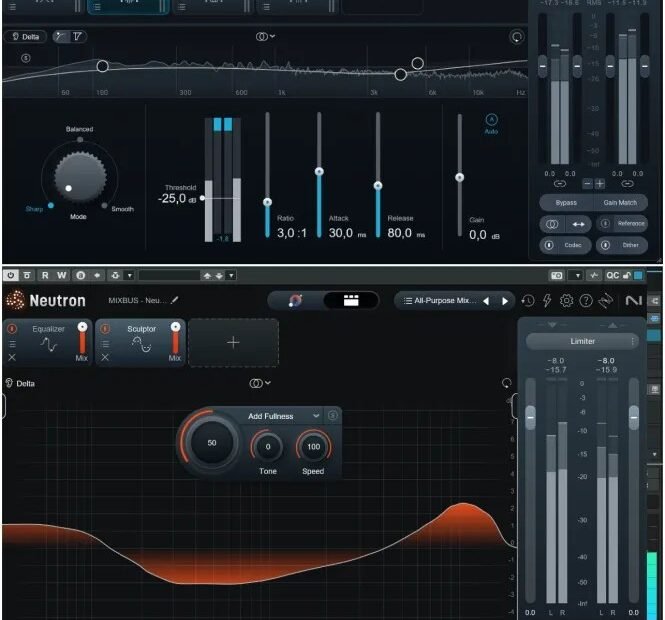
Task: Open the preset history clock icon
Action: [x=528, y=301]
